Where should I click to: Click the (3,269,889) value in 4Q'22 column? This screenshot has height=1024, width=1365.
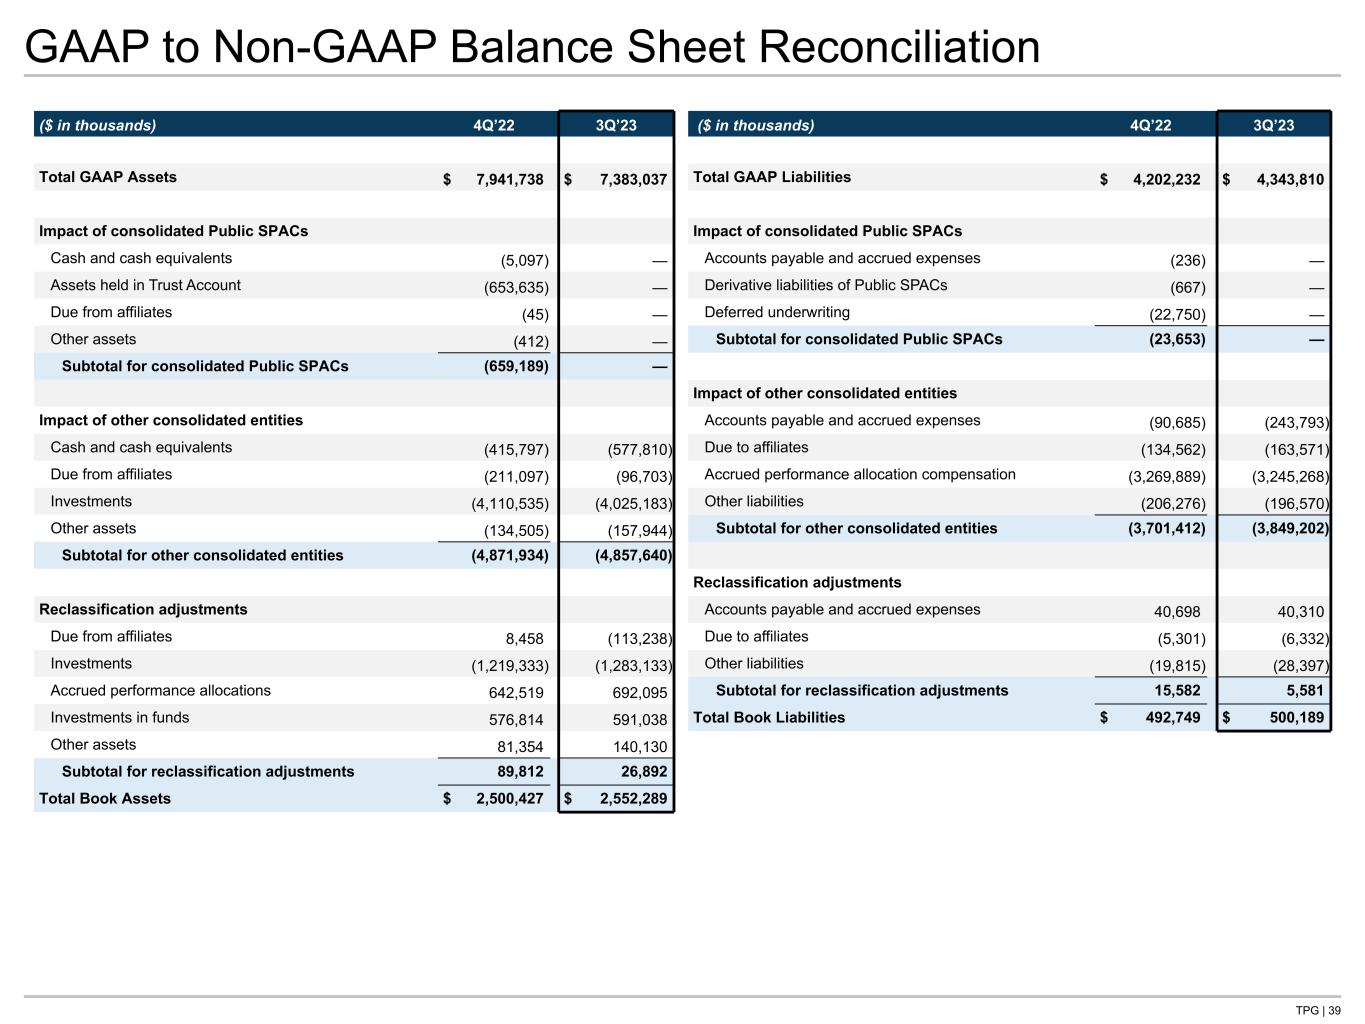1166,476
